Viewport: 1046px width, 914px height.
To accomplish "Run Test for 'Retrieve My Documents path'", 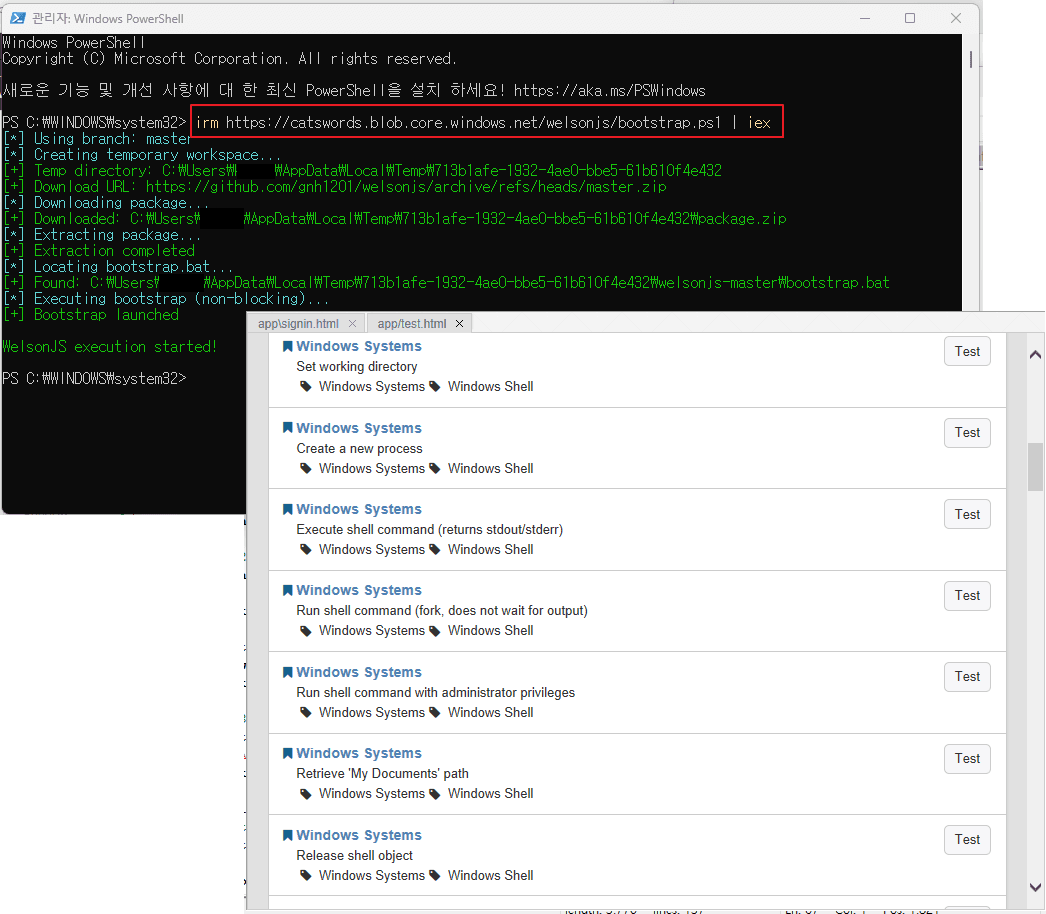I will 967,759.
